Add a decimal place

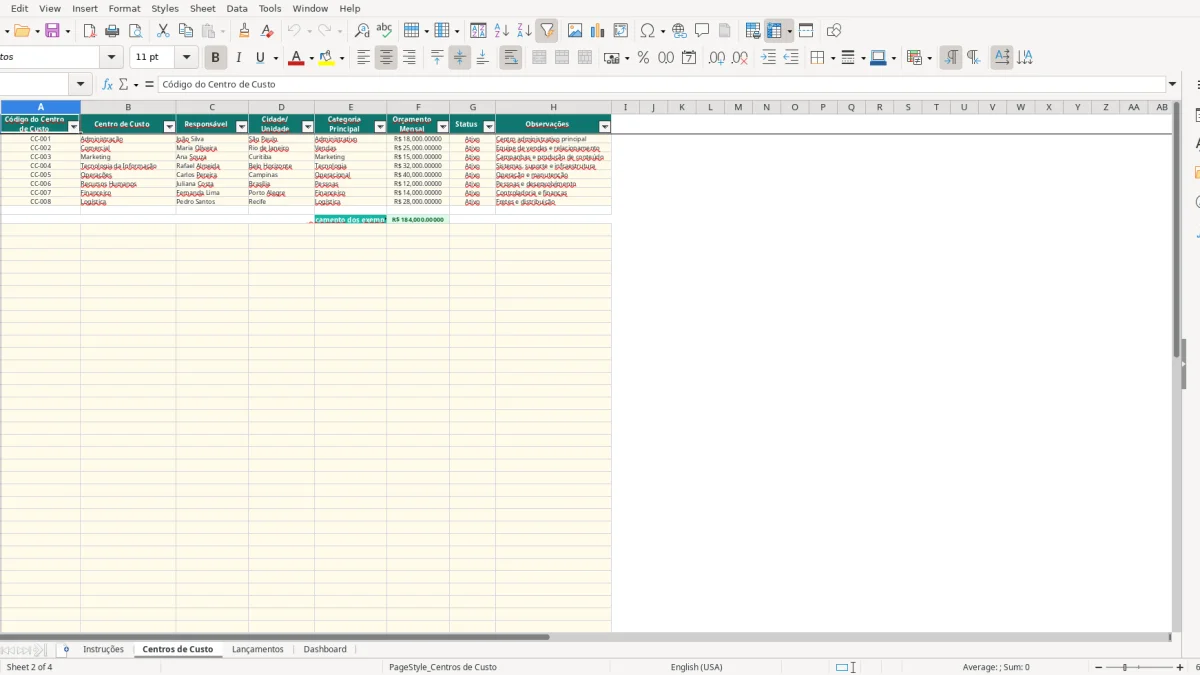point(716,58)
